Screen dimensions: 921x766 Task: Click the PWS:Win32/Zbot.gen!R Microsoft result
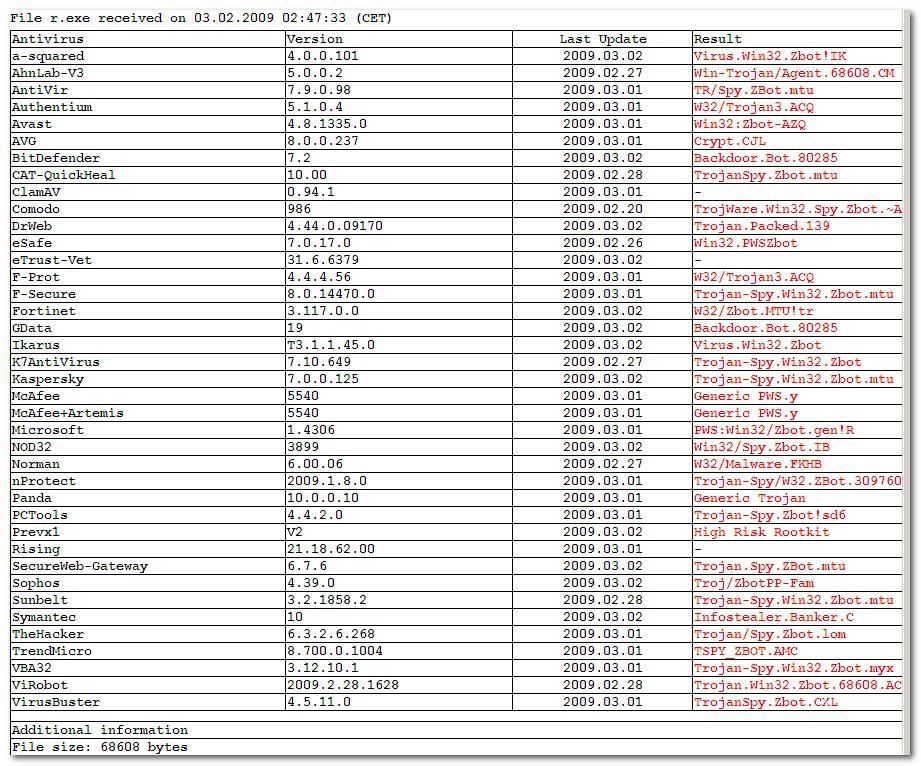click(x=774, y=430)
